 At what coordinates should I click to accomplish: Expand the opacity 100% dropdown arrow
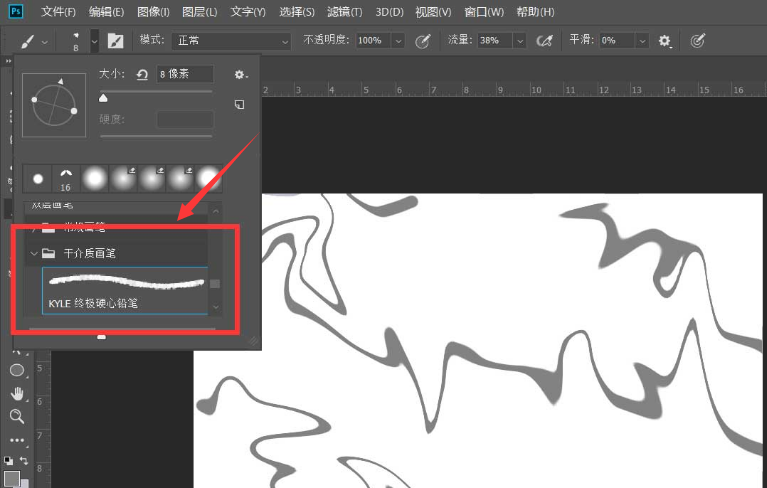398,41
